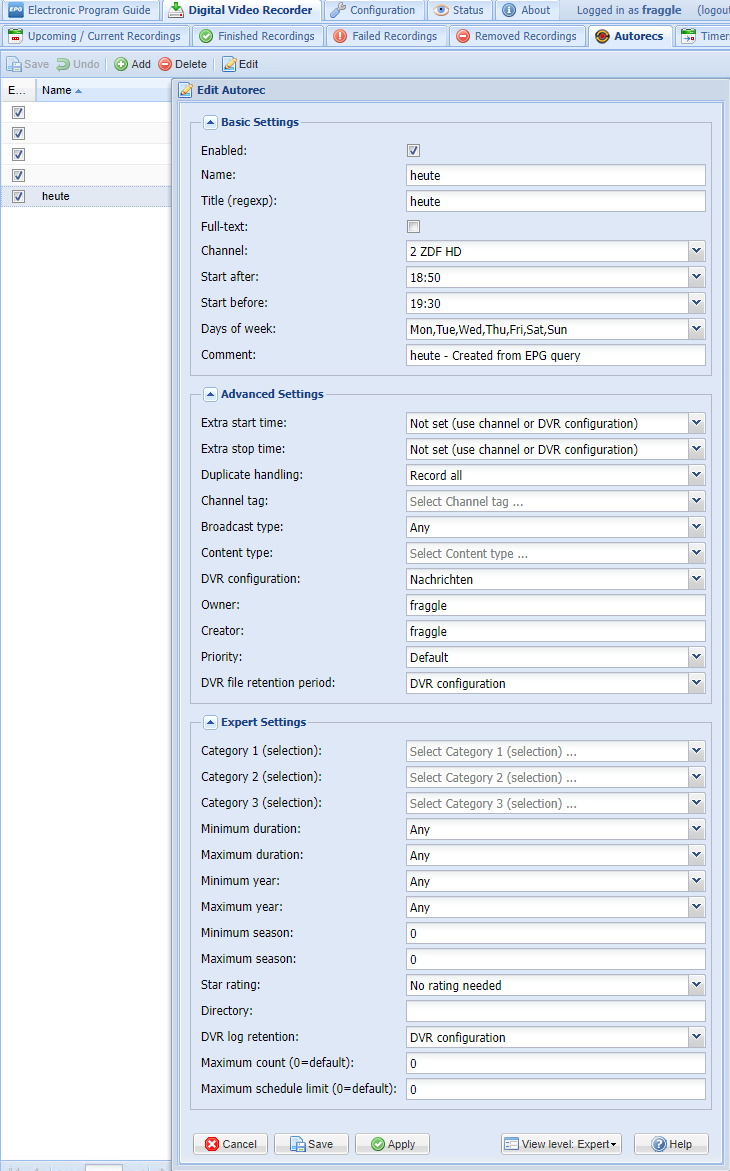Toggle second autorec row checkbox
730x1171 pixels.
point(19,134)
